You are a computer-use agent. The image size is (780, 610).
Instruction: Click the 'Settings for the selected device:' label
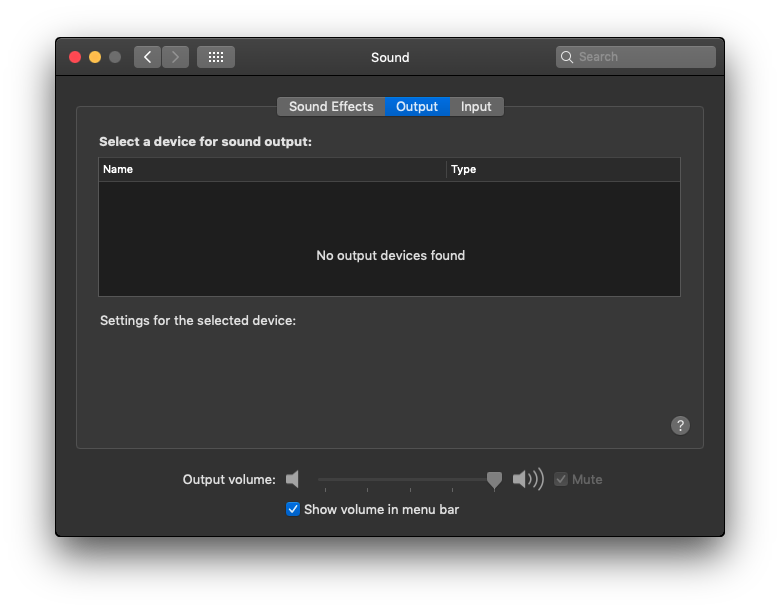198,320
